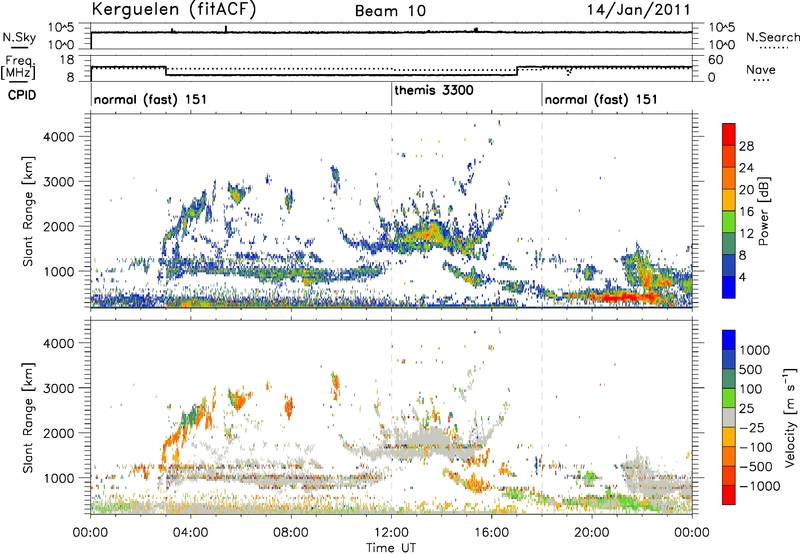Click the 'CPID' row label
The height and width of the screenshot is (554, 800).
point(22,95)
